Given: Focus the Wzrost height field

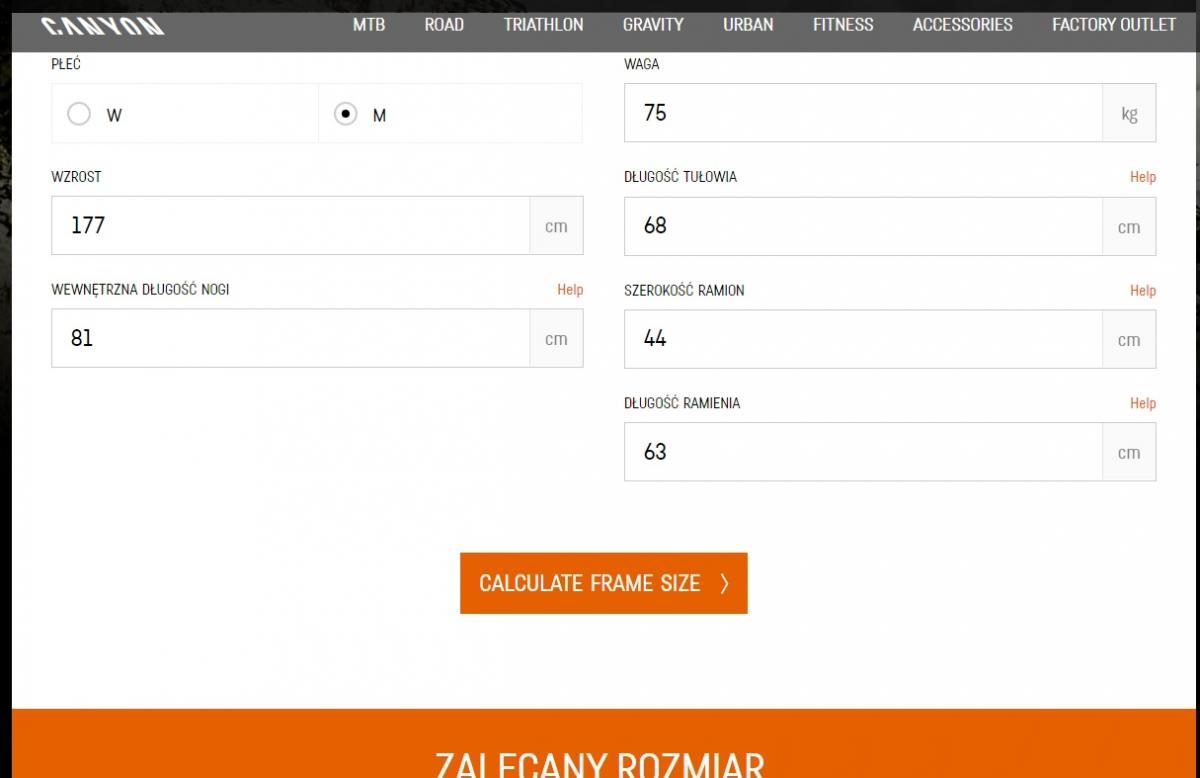Looking at the screenshot, I should [x=290, y=226].
